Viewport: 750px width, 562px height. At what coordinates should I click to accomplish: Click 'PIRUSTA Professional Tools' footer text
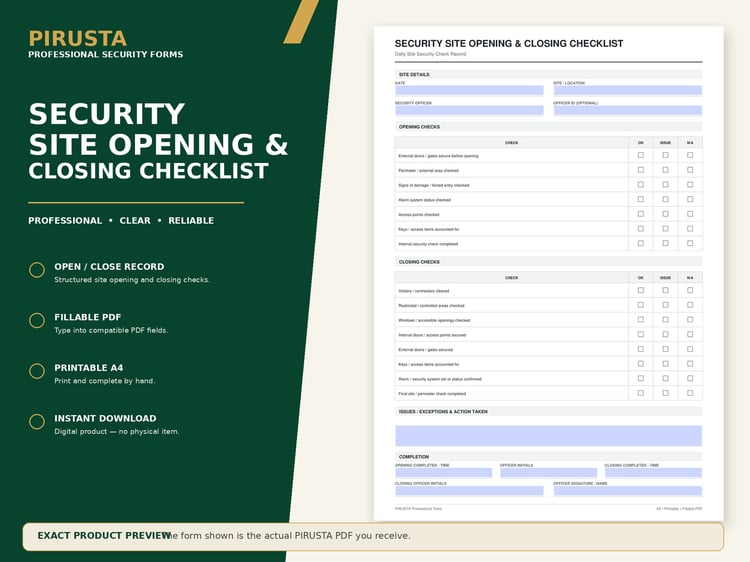[419, 508]
